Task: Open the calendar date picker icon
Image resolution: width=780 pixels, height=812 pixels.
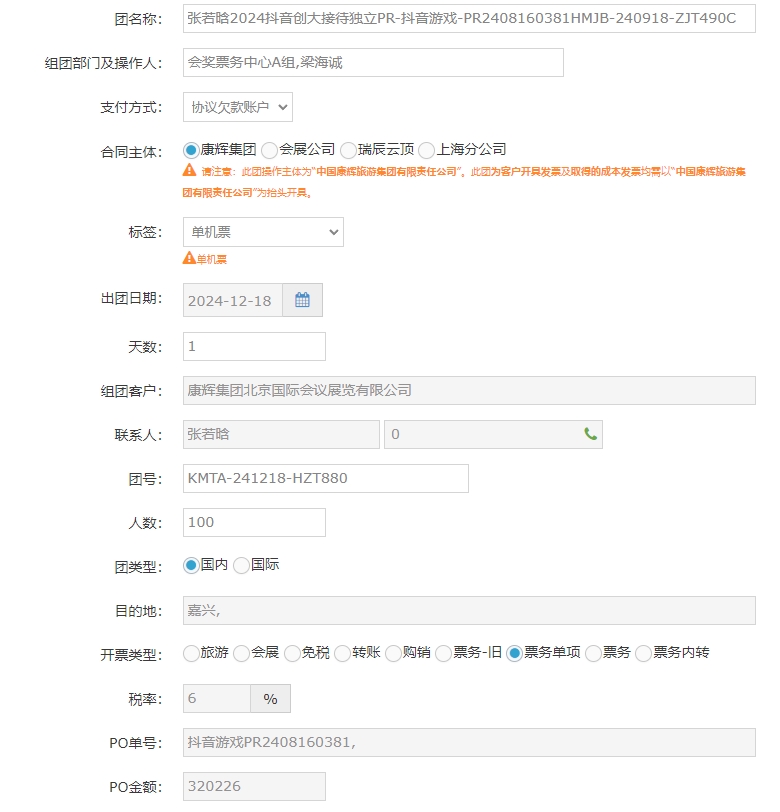Action: tap(302, 300)
